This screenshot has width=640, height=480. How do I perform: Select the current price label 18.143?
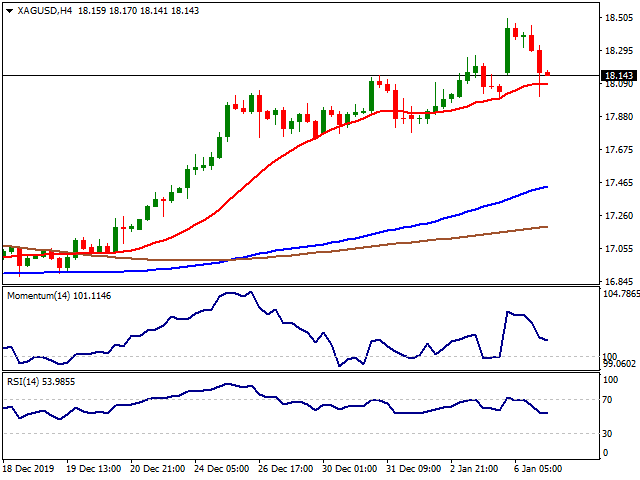coord(619,76)
